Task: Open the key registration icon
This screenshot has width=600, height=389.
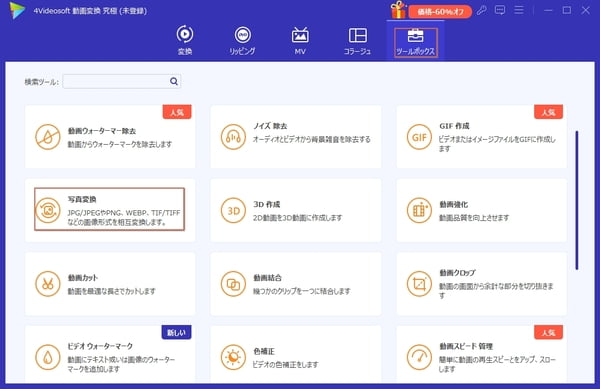Action: tap(481, 10)
